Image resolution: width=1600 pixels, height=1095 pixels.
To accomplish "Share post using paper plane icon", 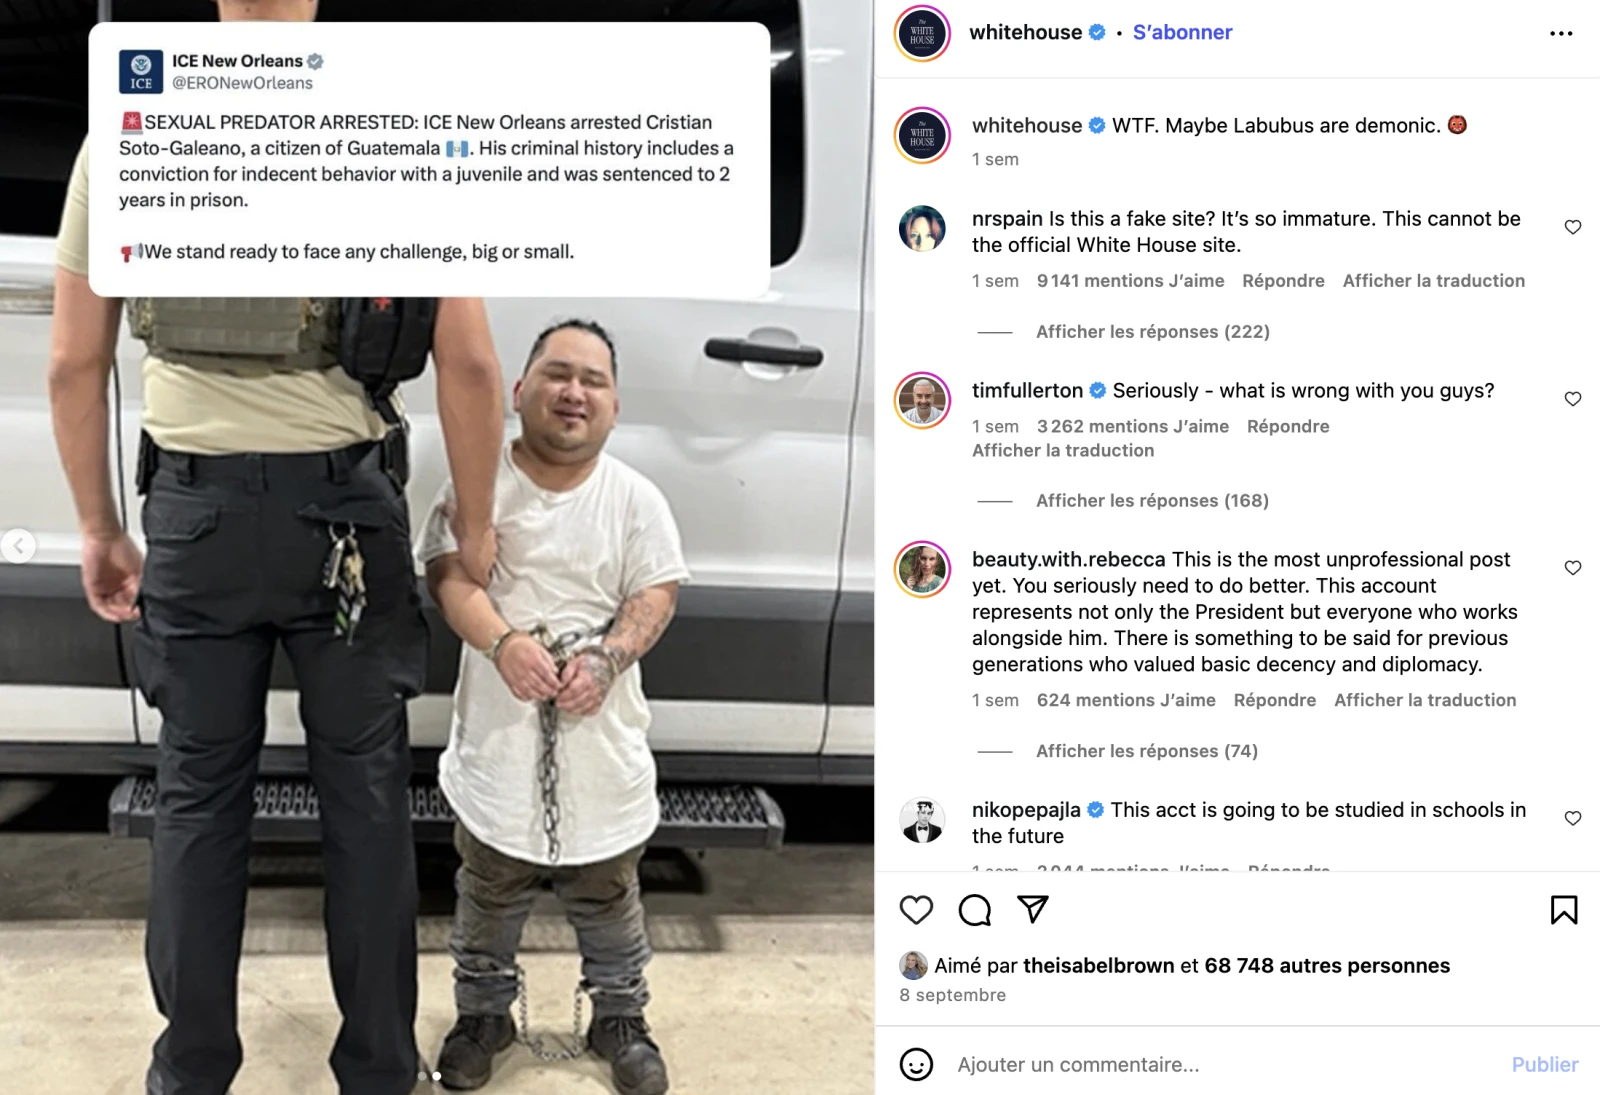I will (x=1033, y=909).
